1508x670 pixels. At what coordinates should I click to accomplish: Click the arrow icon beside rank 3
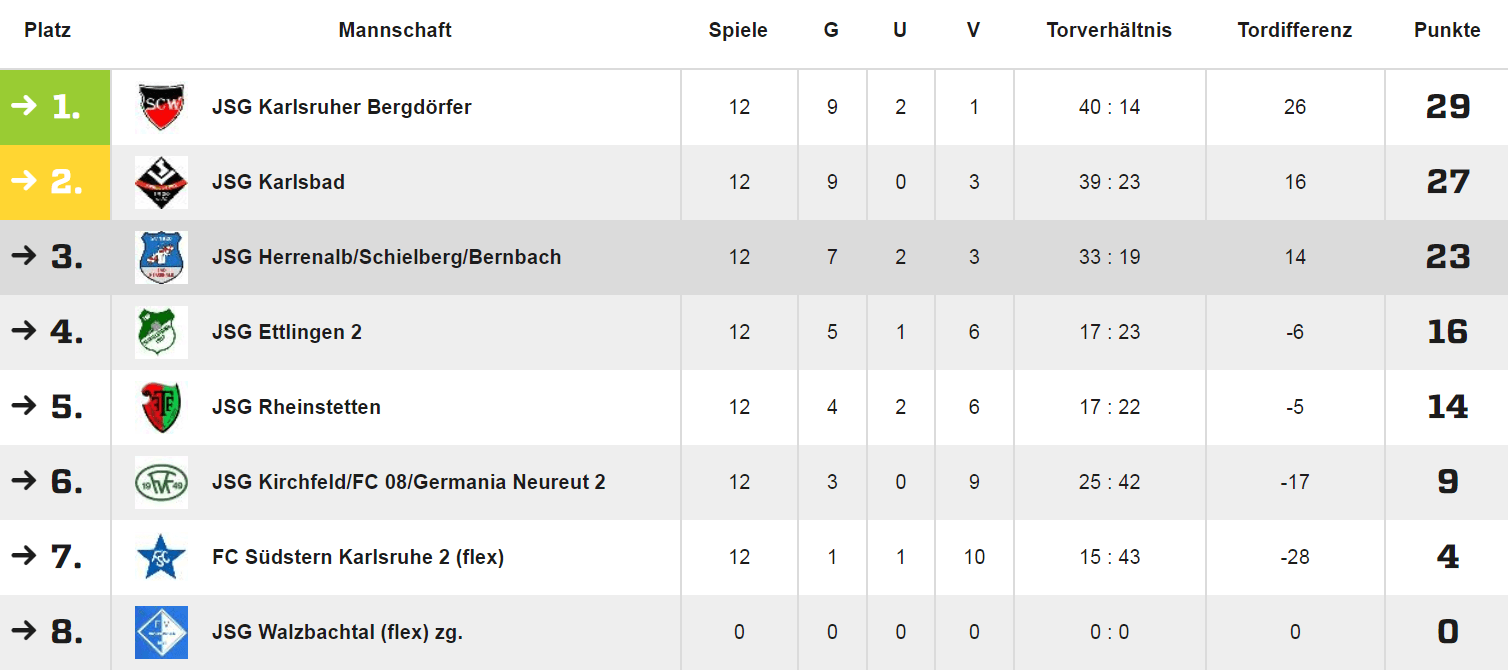coord(24,256)
